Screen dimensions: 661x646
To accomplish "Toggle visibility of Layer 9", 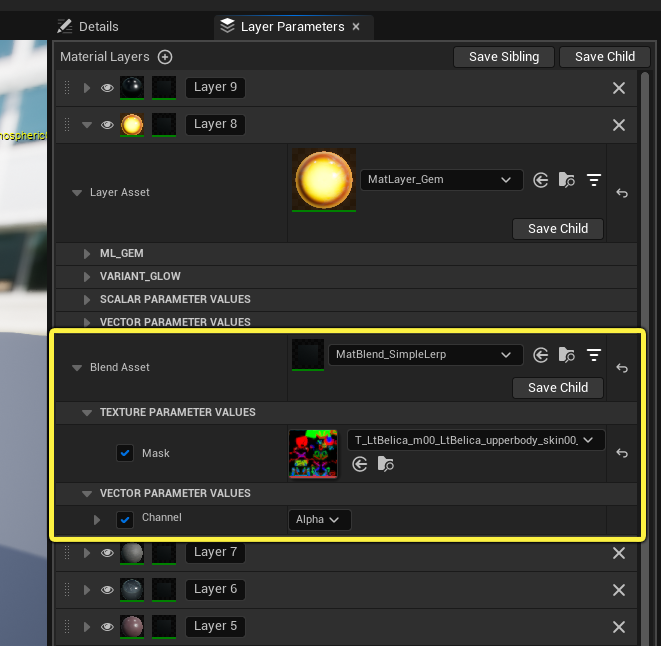I will click(x=107, y=88).
